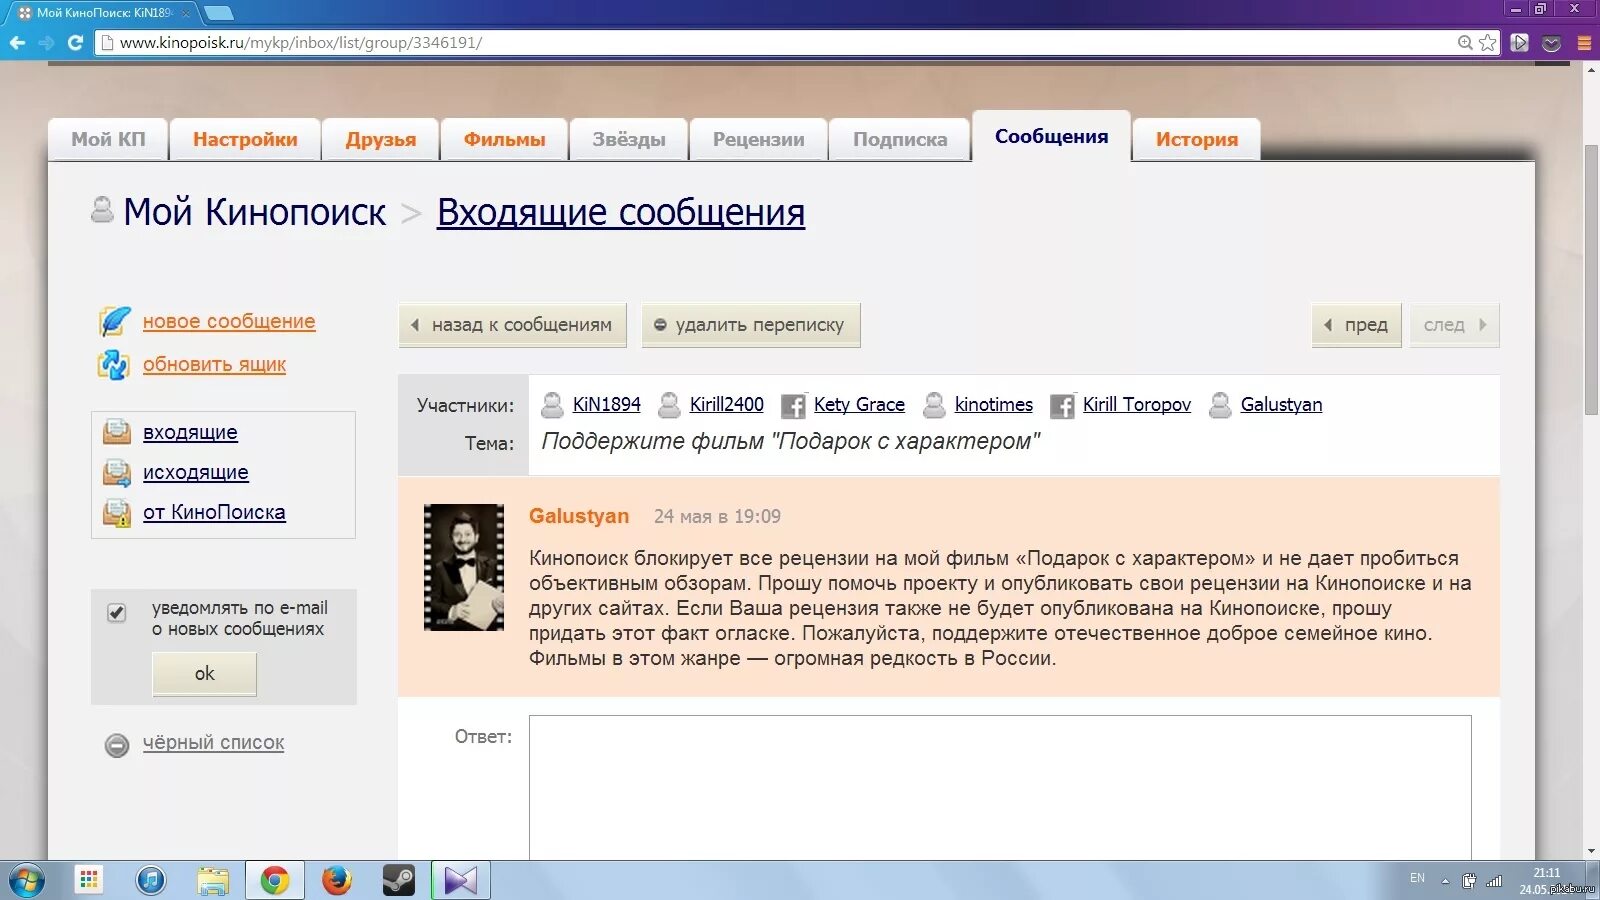Reload the page with the refresh icon
Viewport: 1600px width, 900px height.
pyautogui.click(x=75, y=43)
